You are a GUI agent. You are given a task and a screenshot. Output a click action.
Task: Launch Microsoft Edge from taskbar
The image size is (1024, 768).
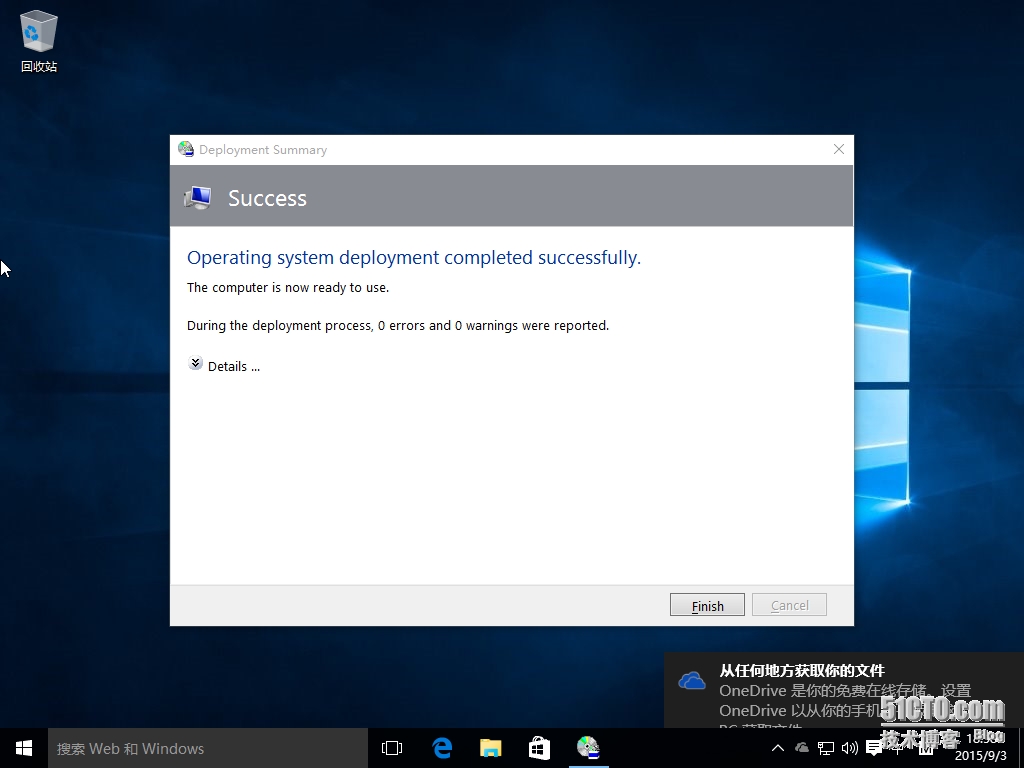(442, 748)
